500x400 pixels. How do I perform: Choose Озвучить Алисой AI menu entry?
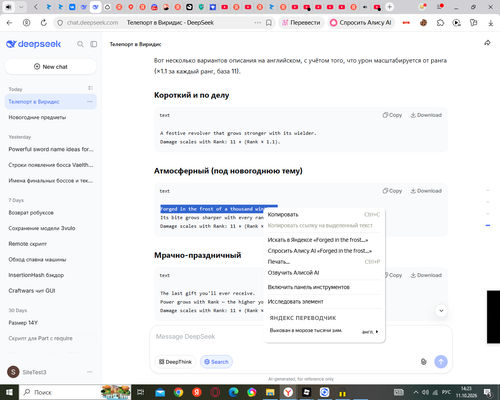tap(324, 273)
